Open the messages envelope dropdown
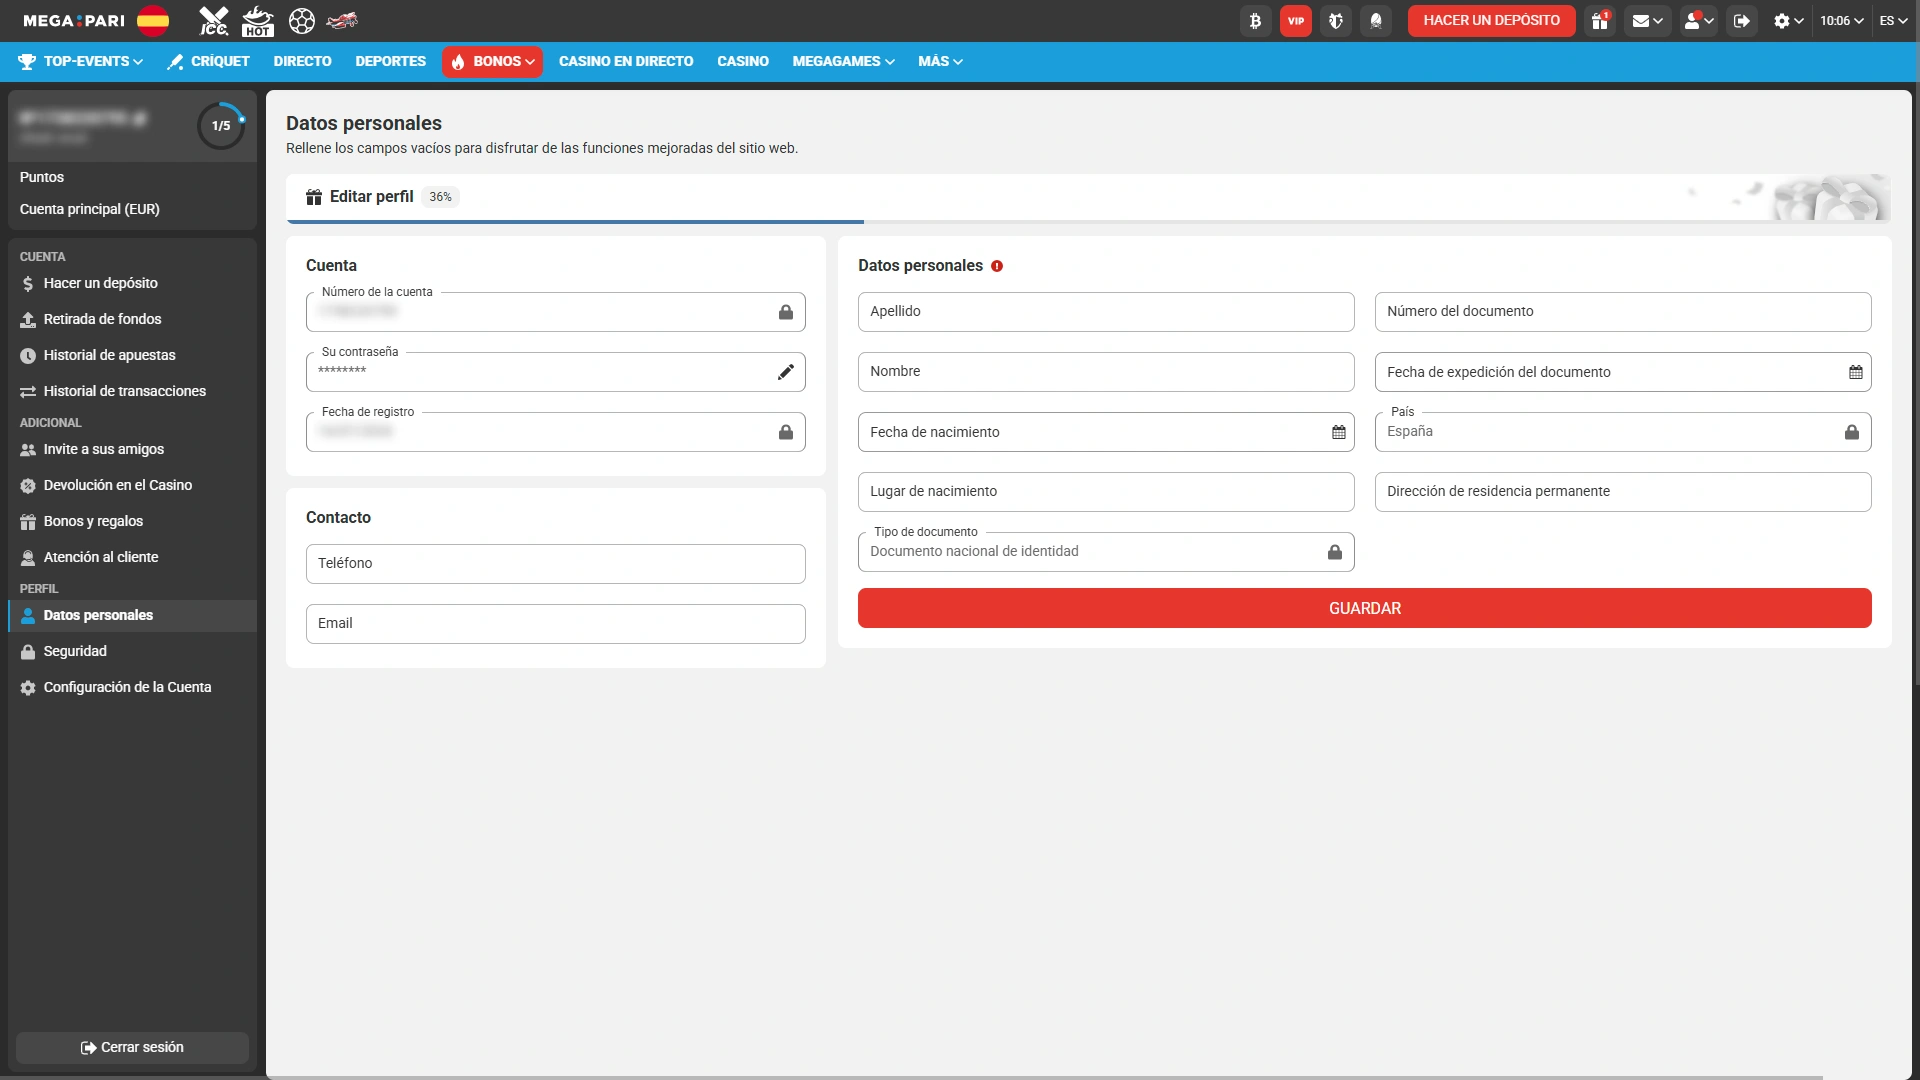Image resolution: width=1920 pixels, height=1080 pixels. pos(1647,20)
